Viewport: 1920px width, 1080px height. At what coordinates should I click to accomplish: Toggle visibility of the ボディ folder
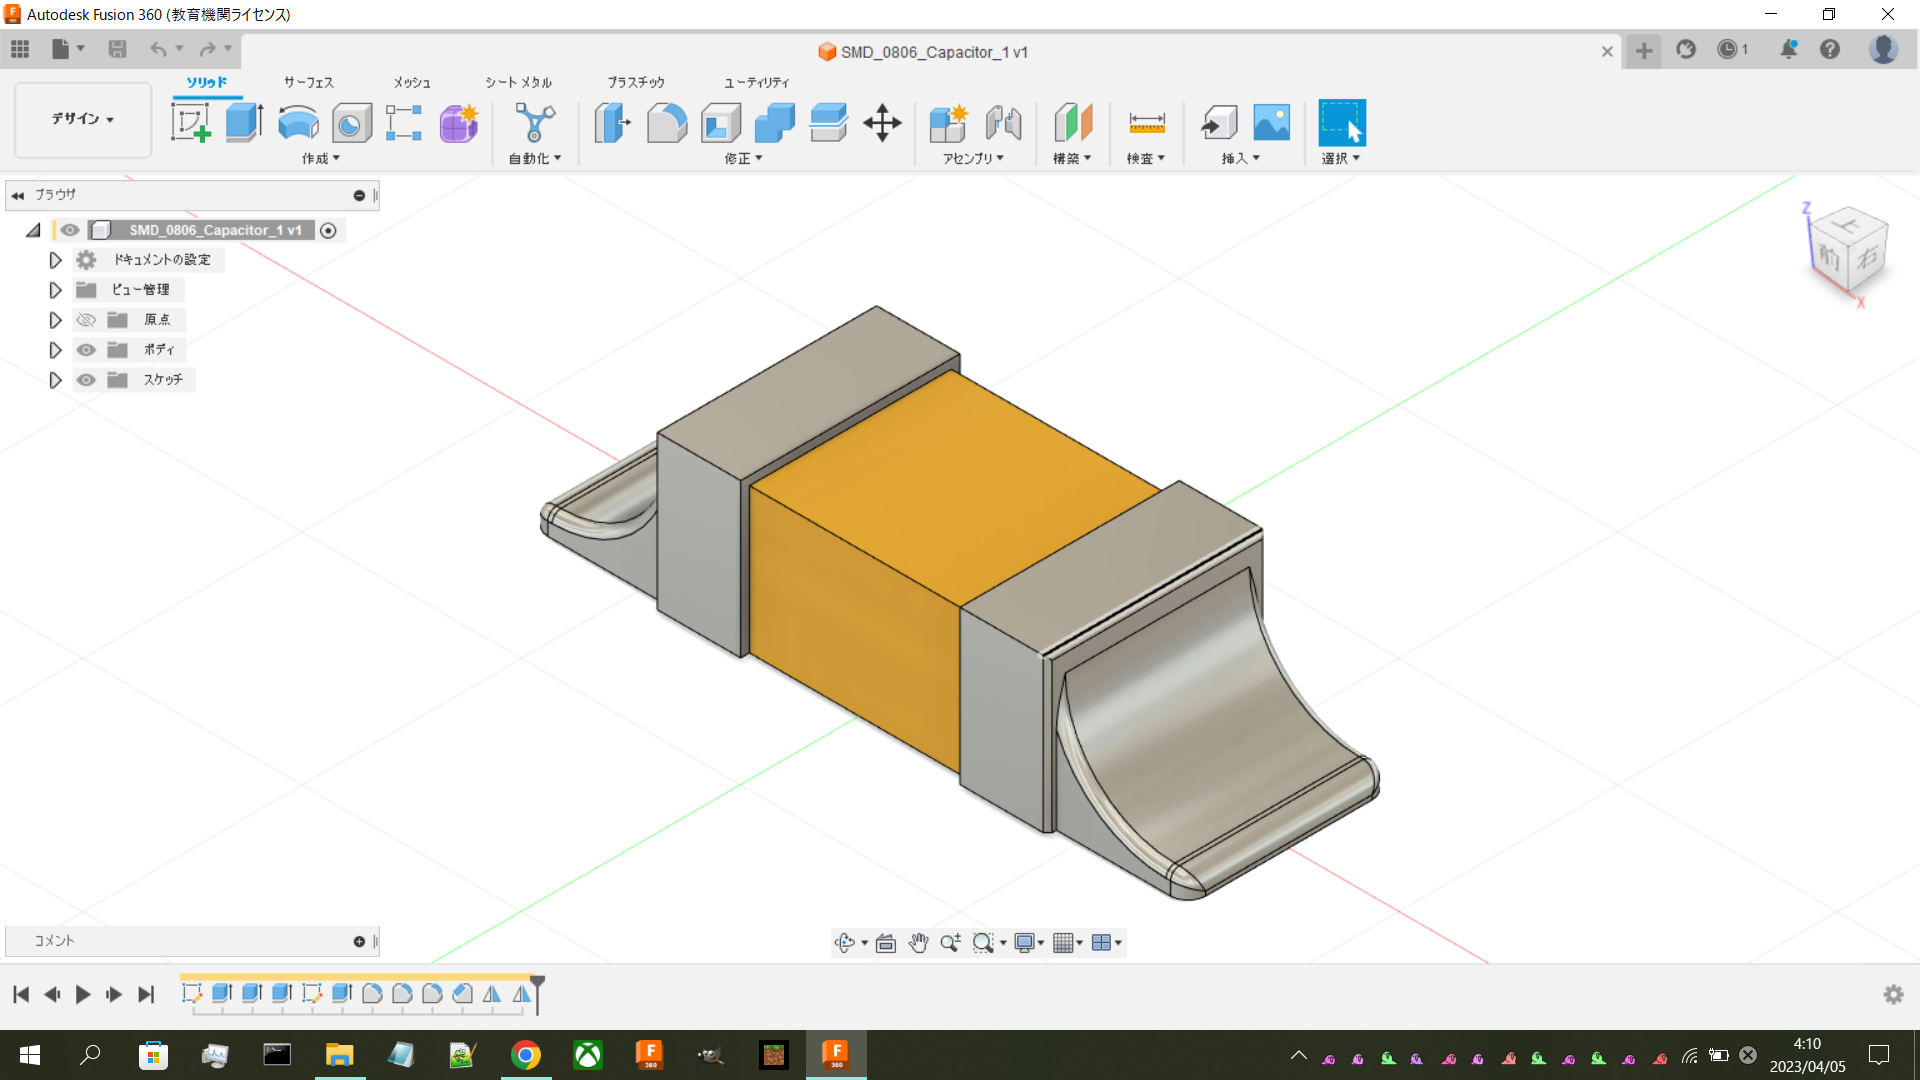pyautogui.click(x=86, y=350)
